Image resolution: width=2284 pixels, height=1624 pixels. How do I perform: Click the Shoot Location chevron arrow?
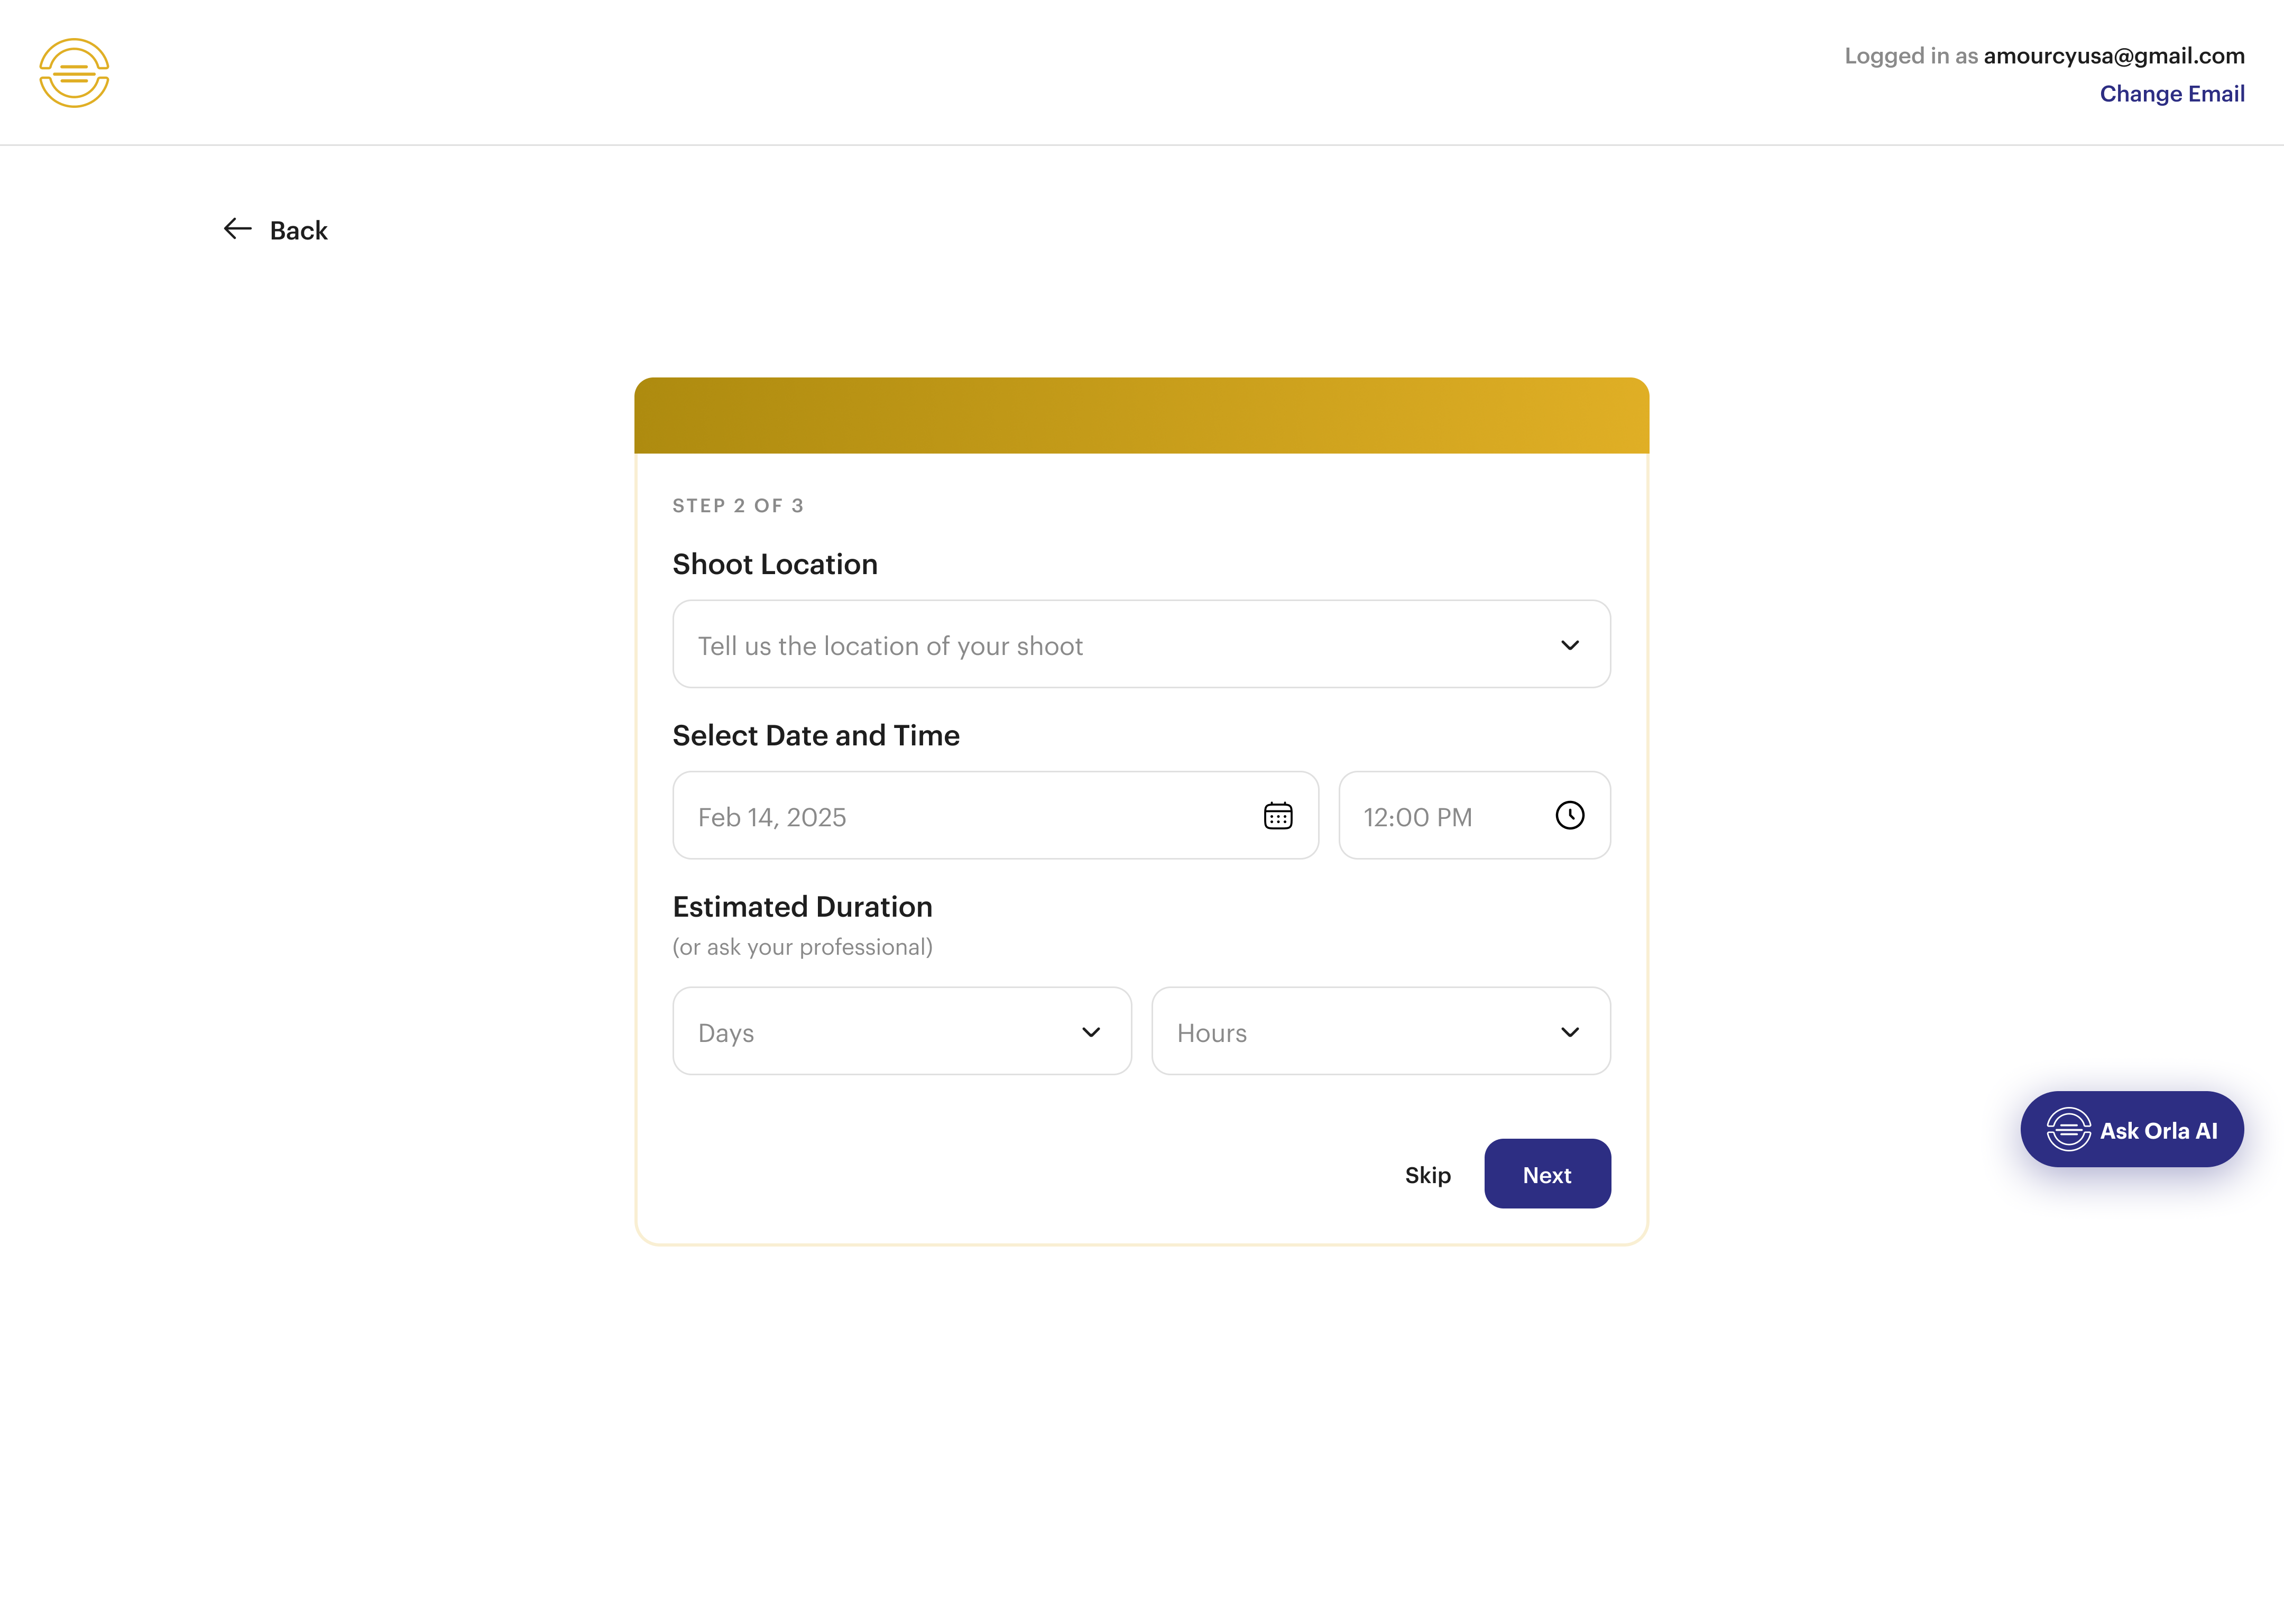coord(1570,646)
